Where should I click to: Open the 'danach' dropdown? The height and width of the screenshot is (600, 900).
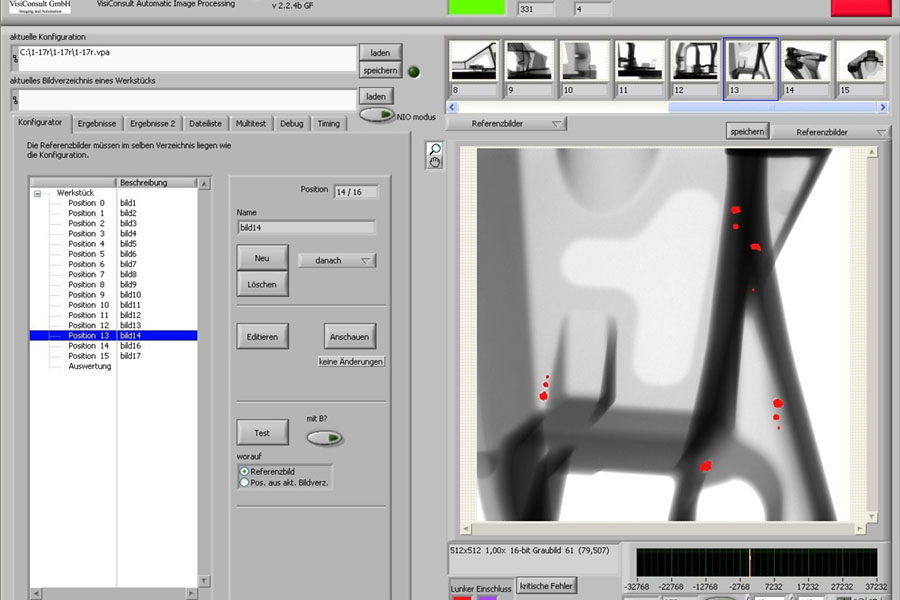click(336, 260)
